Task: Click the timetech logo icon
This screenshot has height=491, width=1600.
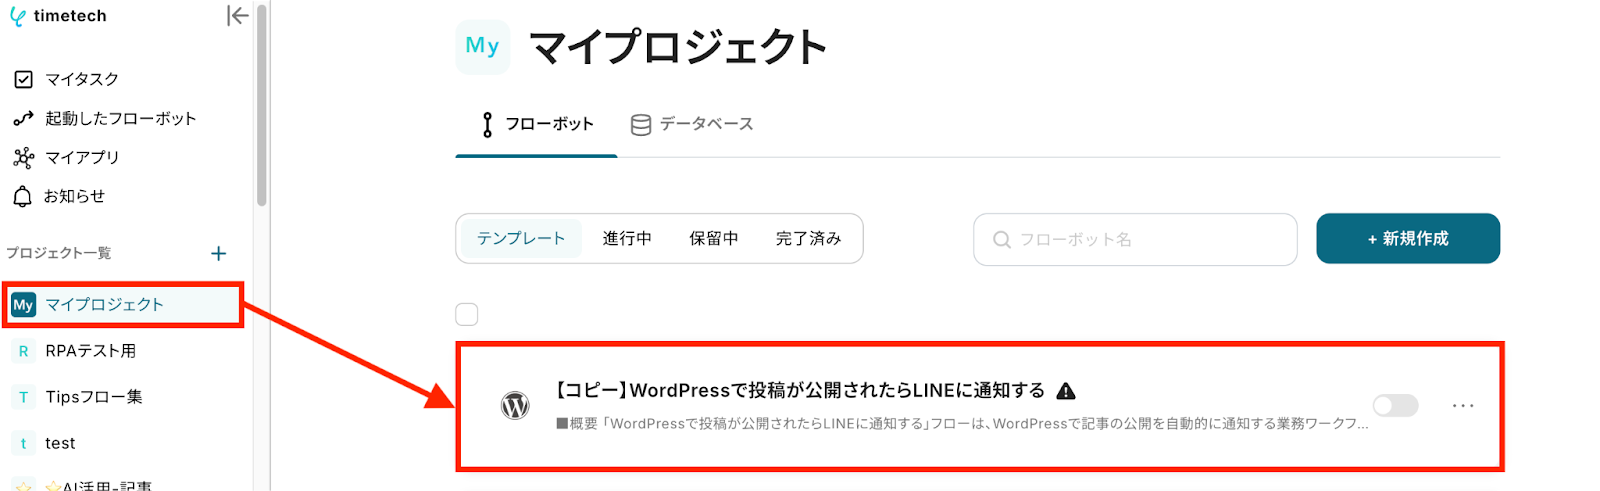Action: 17,16
